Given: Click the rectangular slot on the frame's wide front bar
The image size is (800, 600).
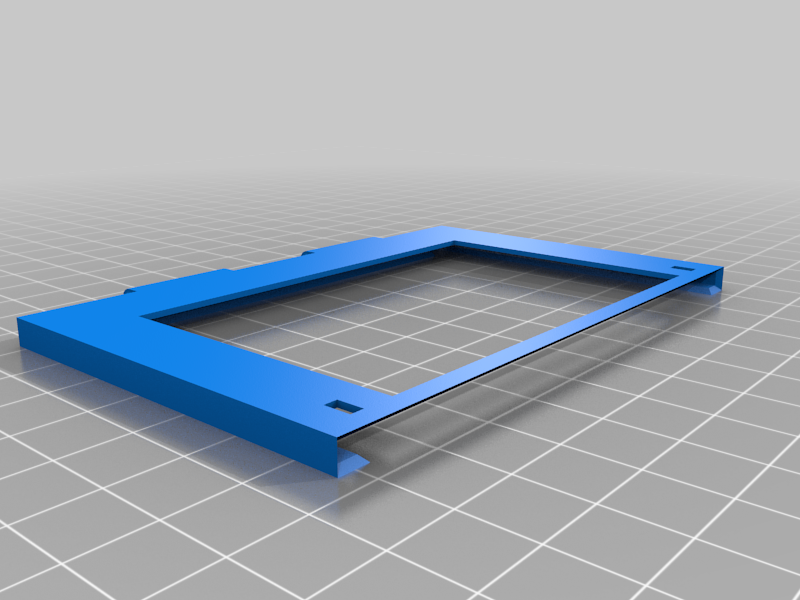Looking at the screenshot, I should (x=344, y=407).
